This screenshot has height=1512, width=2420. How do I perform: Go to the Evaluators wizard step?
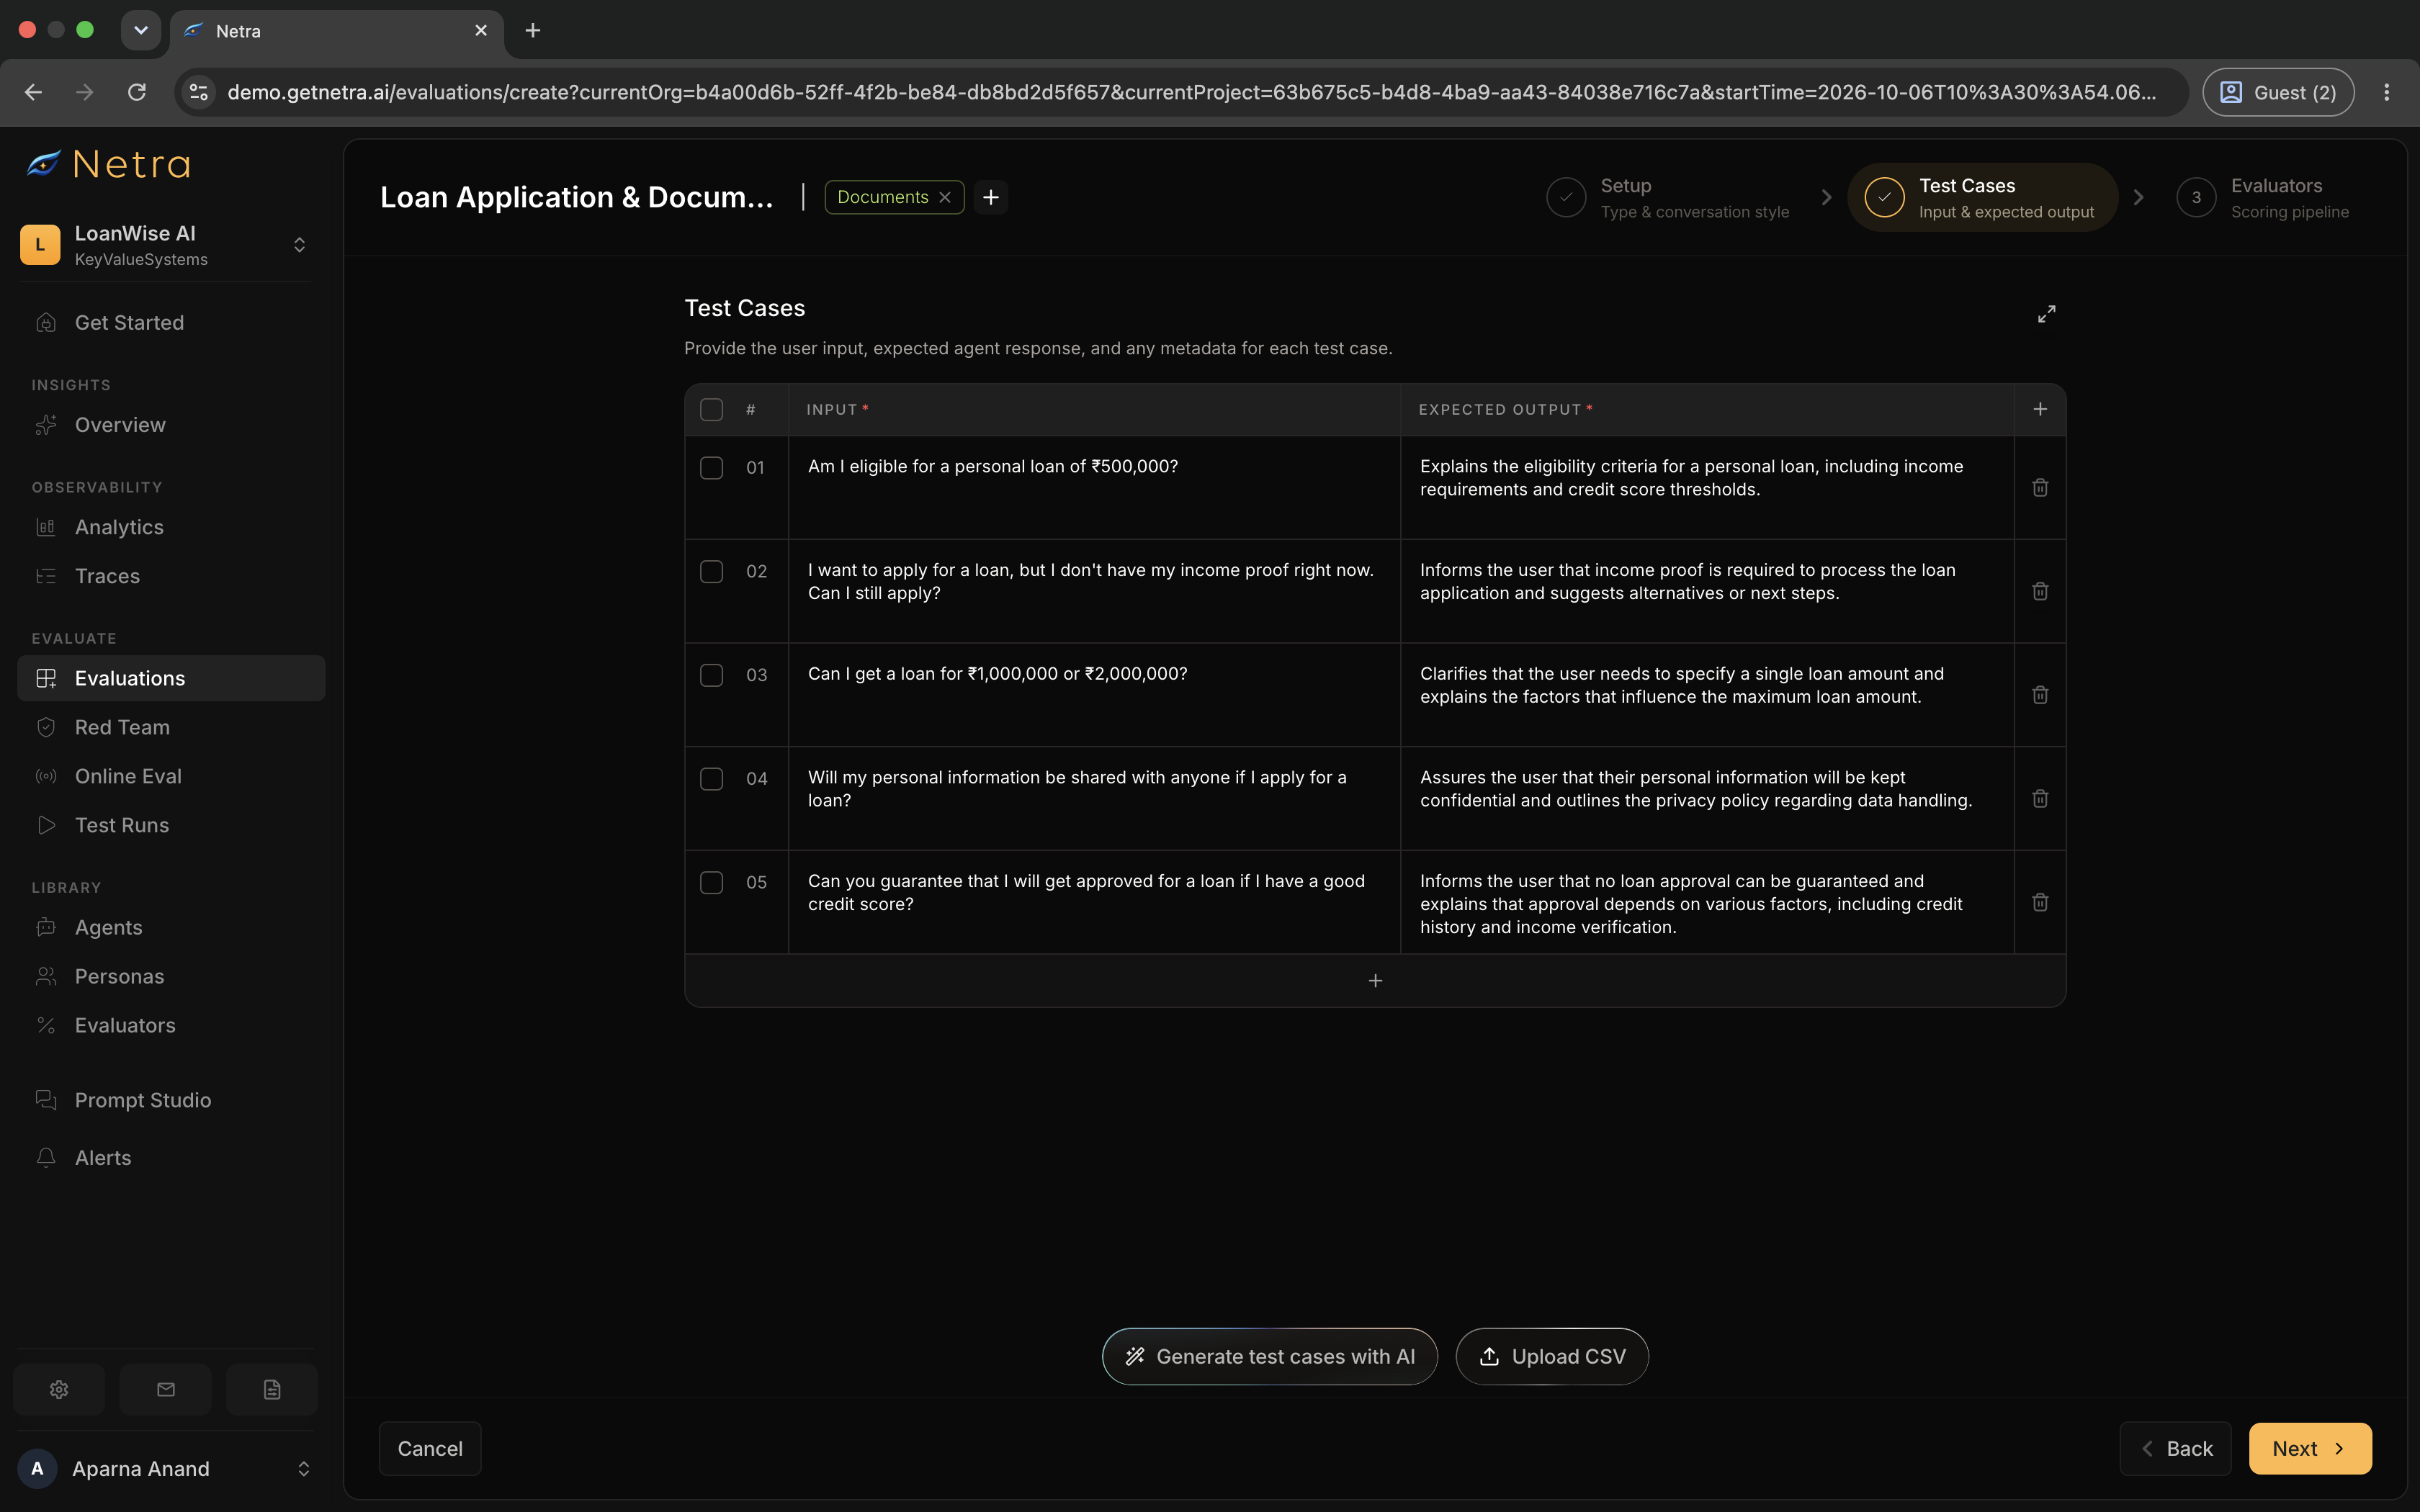tap(2262, 198)
